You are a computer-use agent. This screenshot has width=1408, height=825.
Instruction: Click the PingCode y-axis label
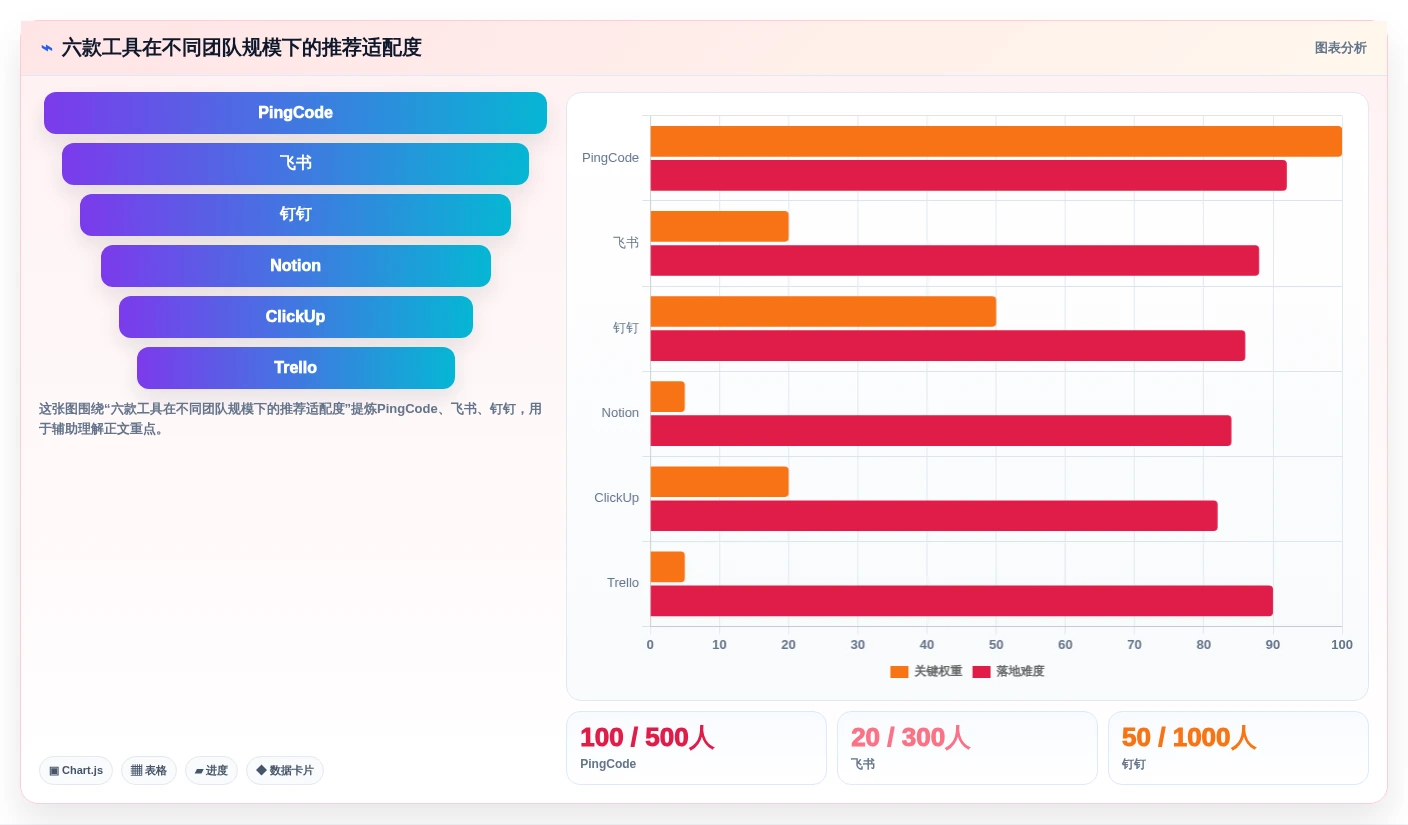point(610,158)
